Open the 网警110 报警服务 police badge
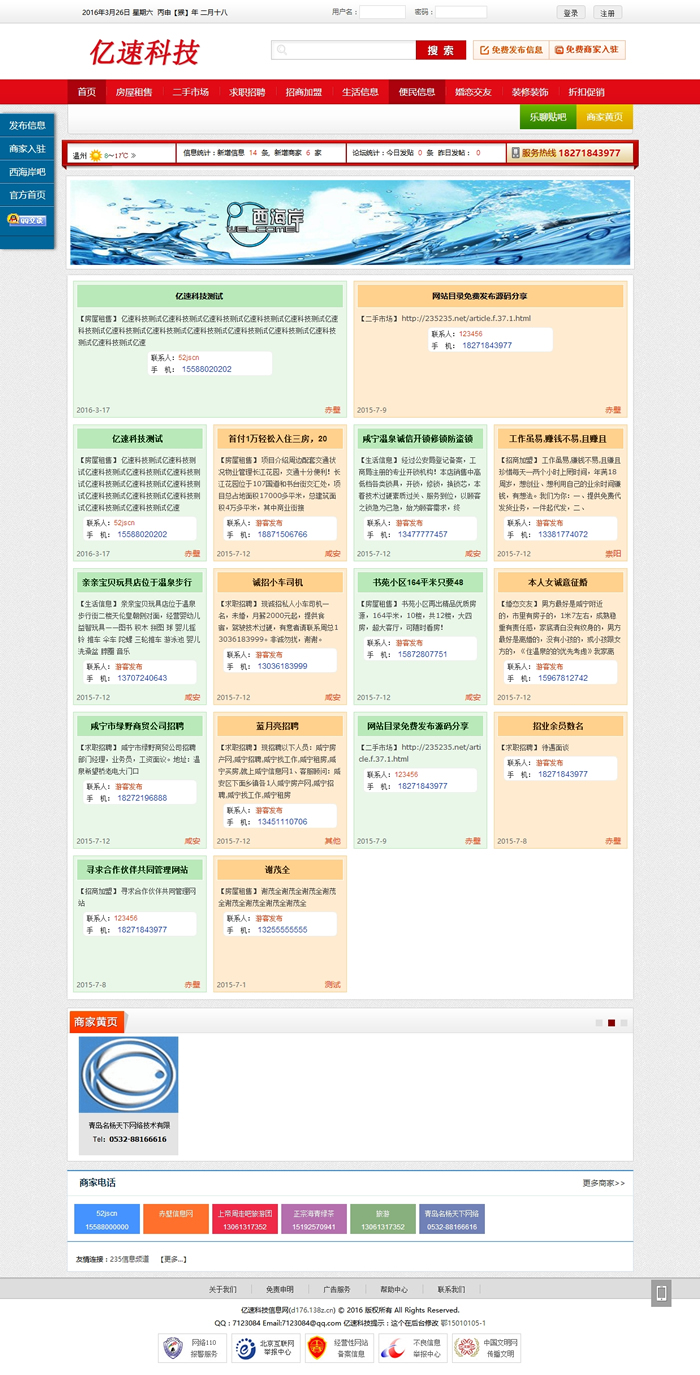This screenshot has height=1375, width=700. (x=192, y=1348)
